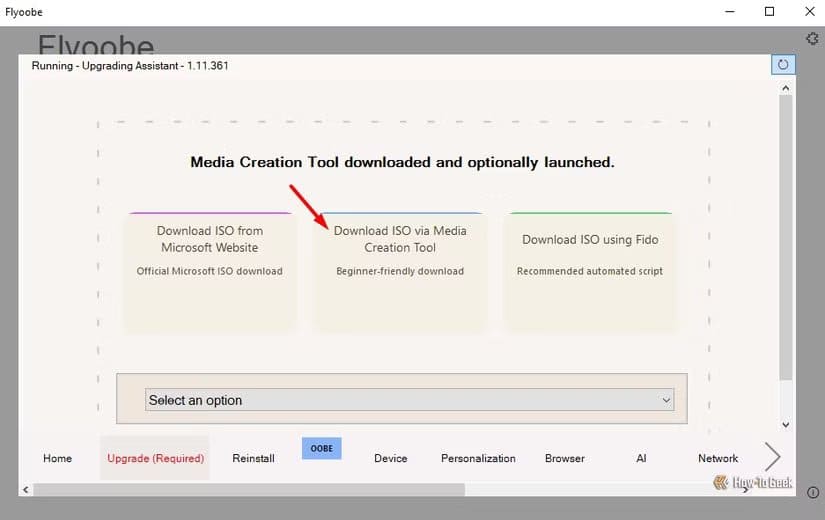This screenshot has width=825, height=520.
Task: Choose Download ISO from Microsoft Website card
Action: [209, 272]
